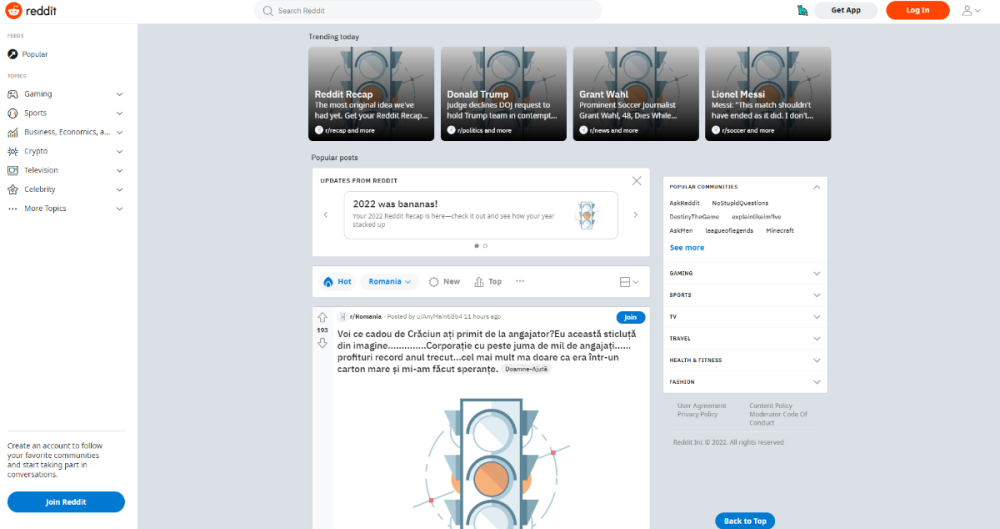Expand the Television topic chevron

119,170
